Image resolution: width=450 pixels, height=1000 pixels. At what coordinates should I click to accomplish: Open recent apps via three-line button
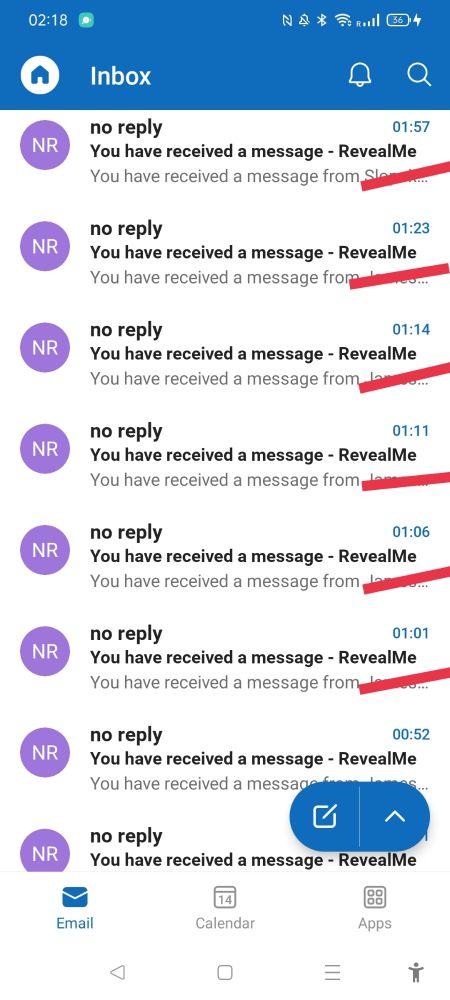(332, 972)
